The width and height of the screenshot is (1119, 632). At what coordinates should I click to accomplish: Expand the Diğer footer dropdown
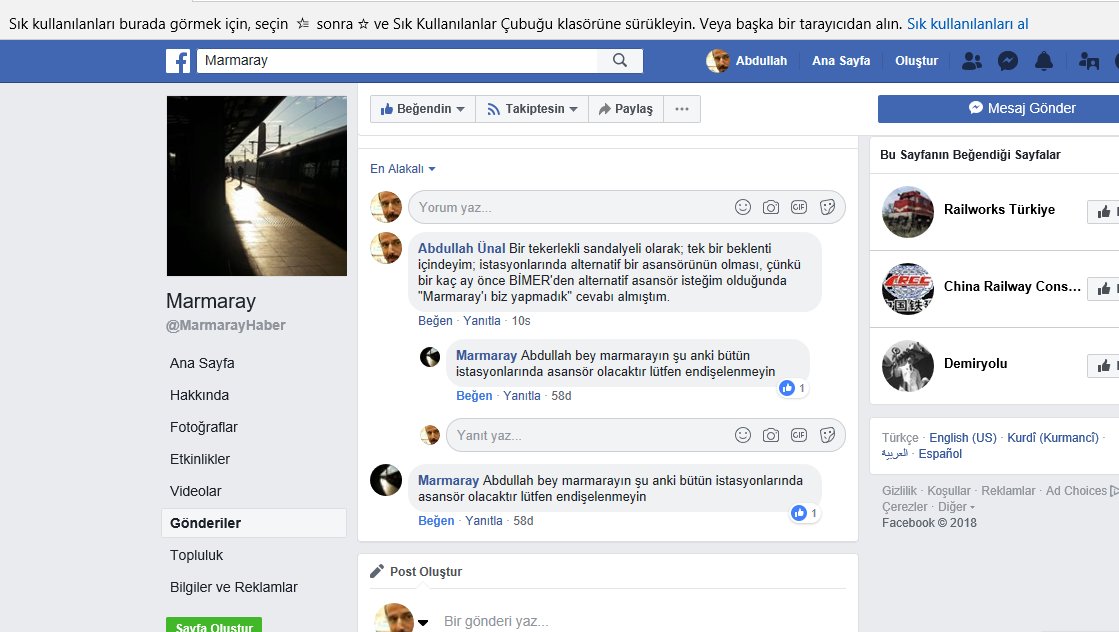956,507
